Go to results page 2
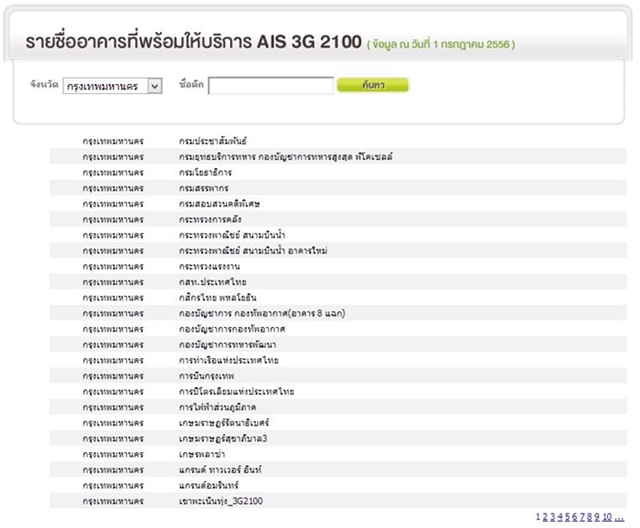Screen dimensions: 640x528 pyautogui.click(x=545, y=517)
